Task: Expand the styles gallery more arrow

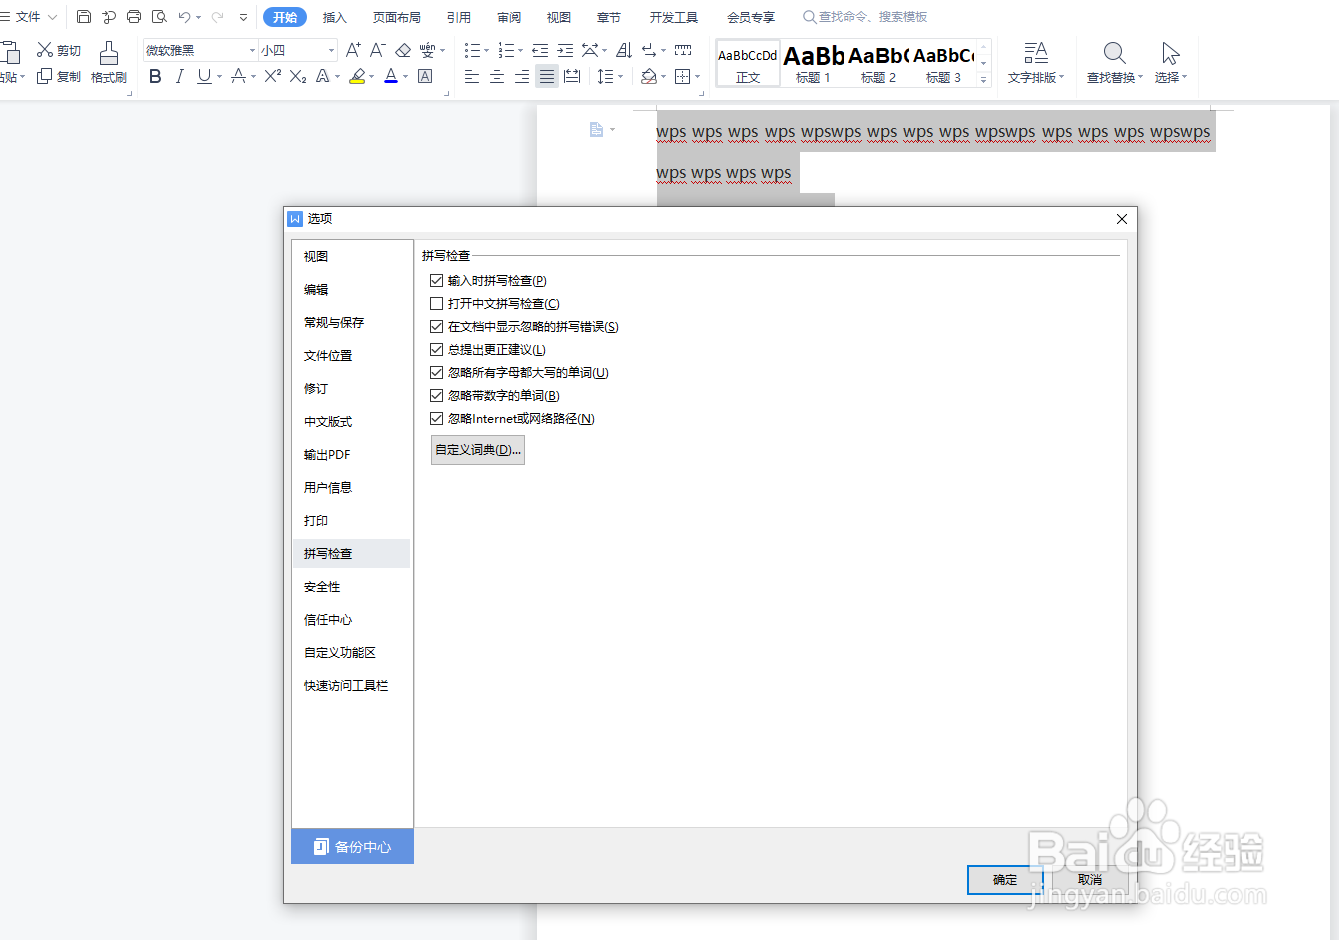Action: tap(984, 79)
